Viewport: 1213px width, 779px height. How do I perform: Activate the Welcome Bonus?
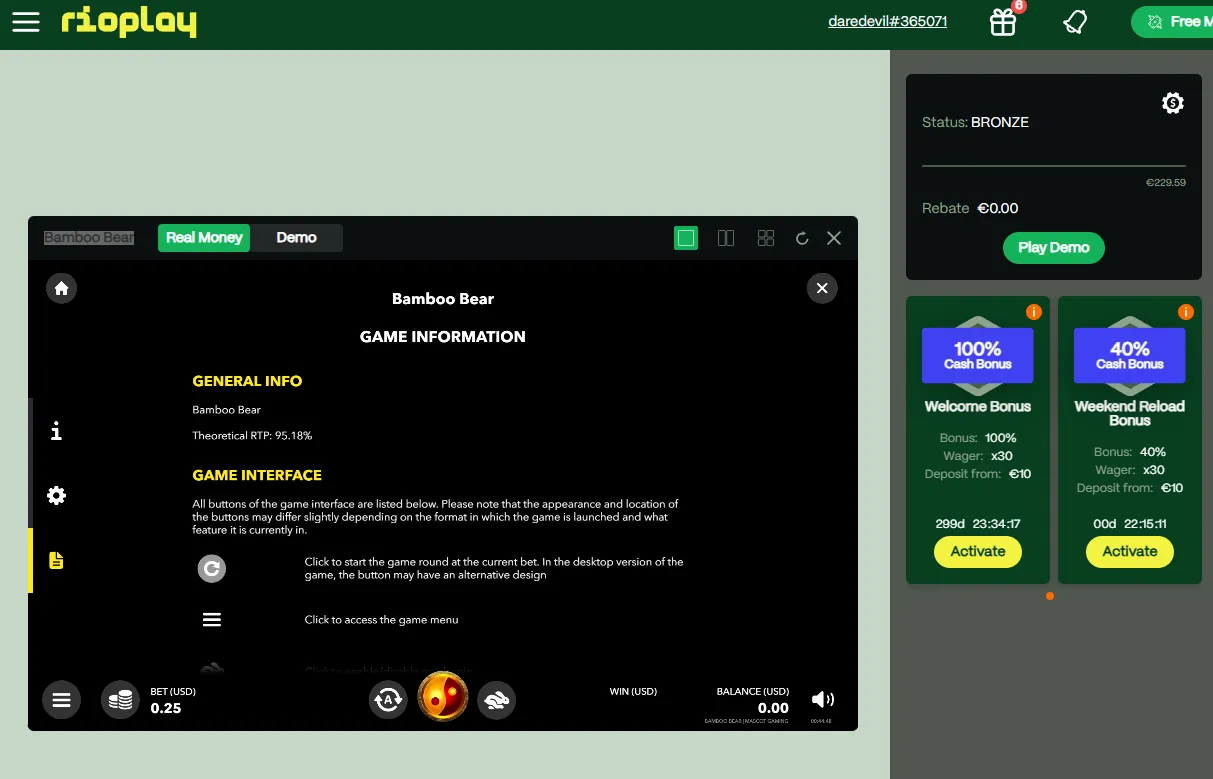(978, 552)
